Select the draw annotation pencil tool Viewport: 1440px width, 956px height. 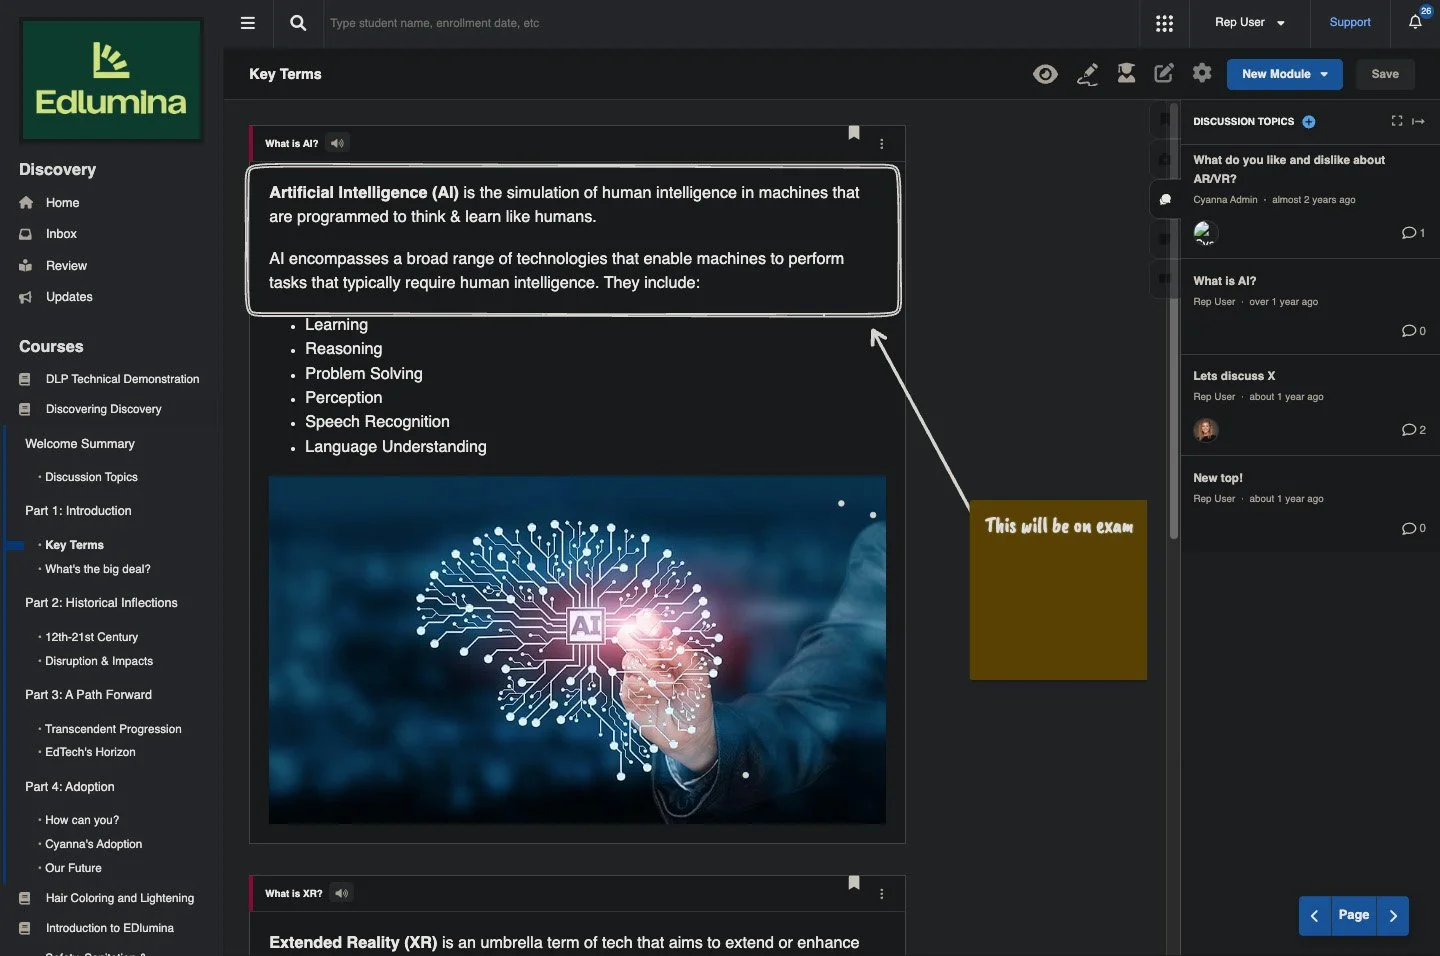pyautogui.click(x=1087, y=74)
